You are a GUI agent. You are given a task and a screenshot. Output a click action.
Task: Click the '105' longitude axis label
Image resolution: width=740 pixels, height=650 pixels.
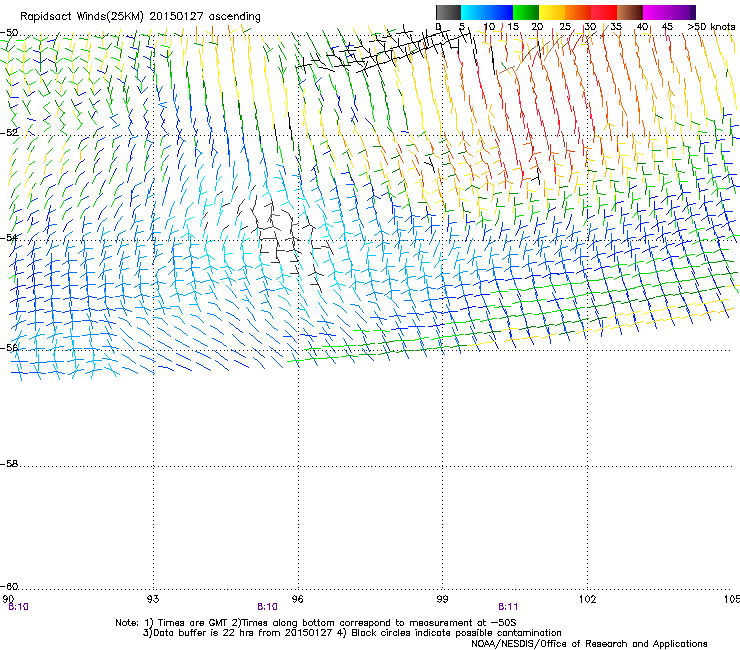[x=732, y=599]
